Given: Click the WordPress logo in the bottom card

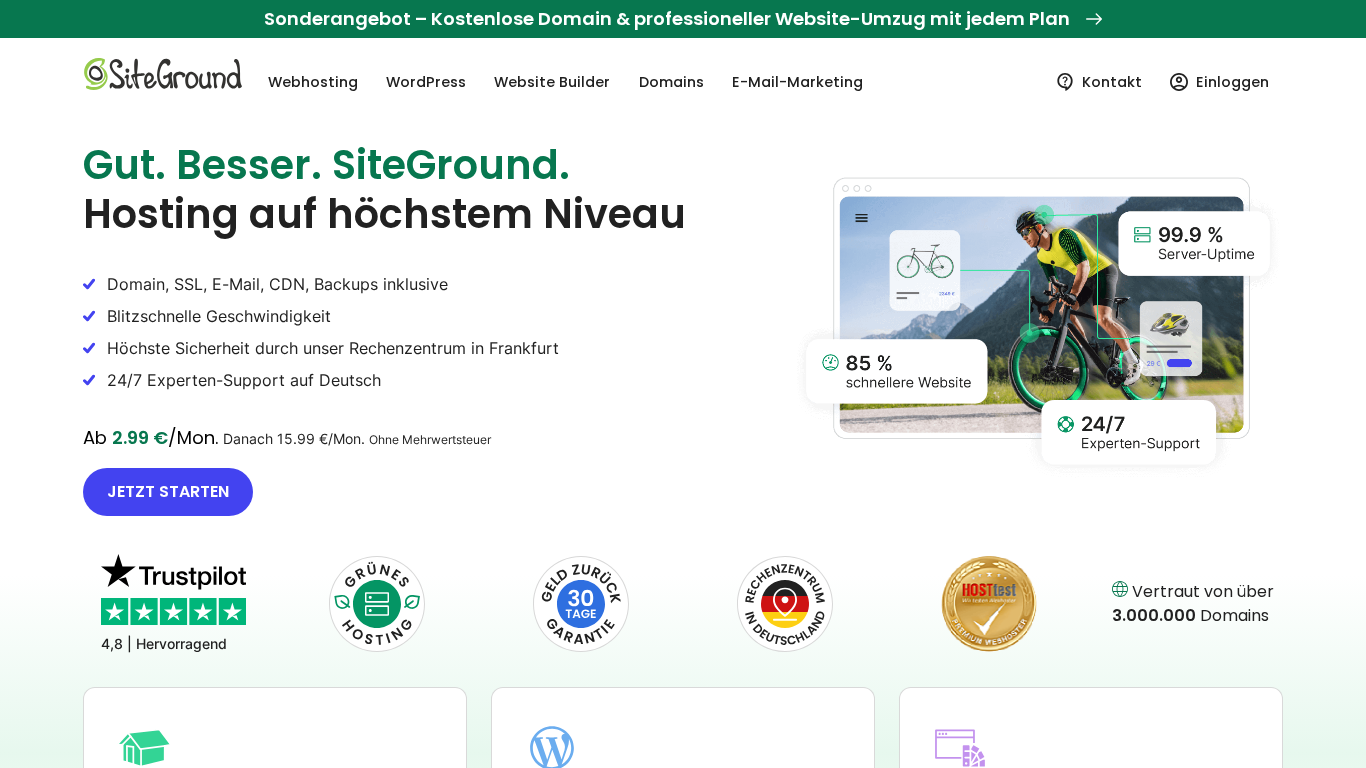Looking at the screenshot, I should coord(552,748).
